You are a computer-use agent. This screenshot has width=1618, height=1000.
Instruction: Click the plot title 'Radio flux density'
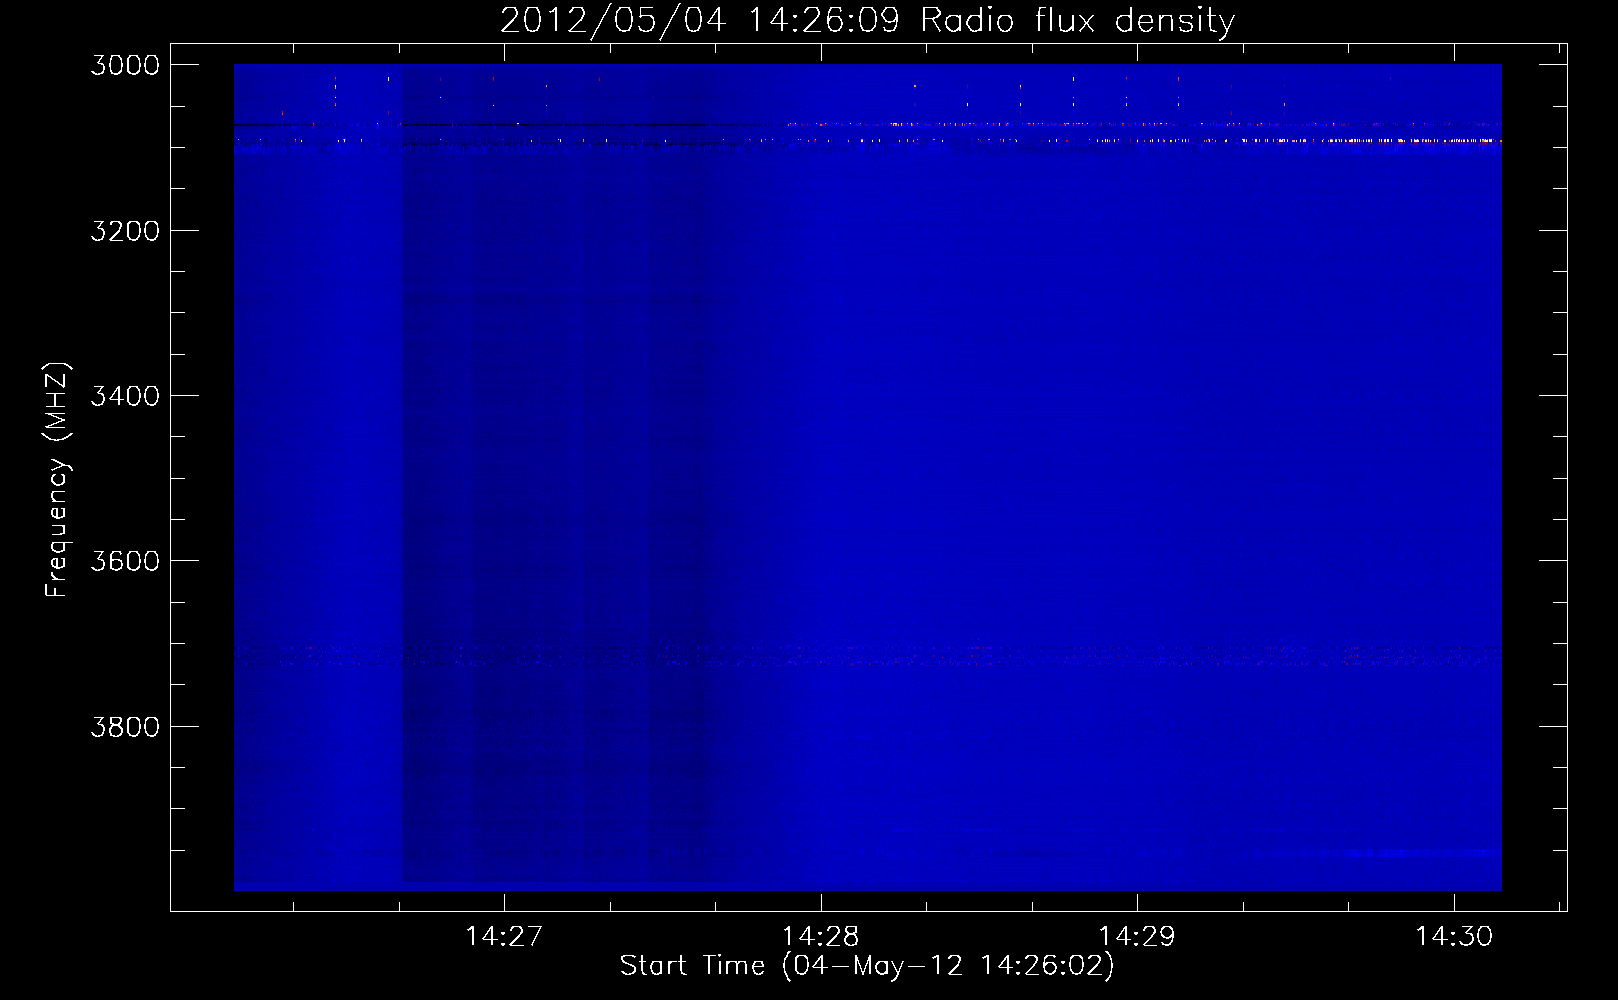(x=1078, y=20)
